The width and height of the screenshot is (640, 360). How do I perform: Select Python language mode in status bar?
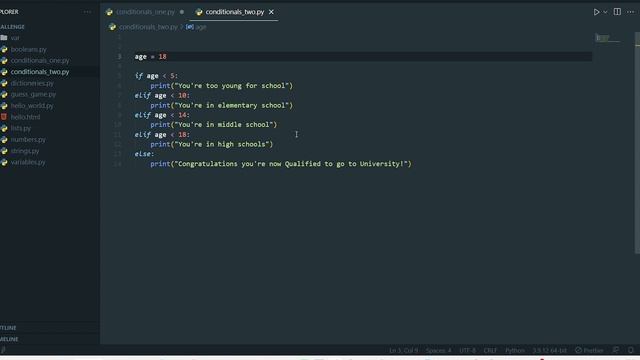tap(515, 350)
